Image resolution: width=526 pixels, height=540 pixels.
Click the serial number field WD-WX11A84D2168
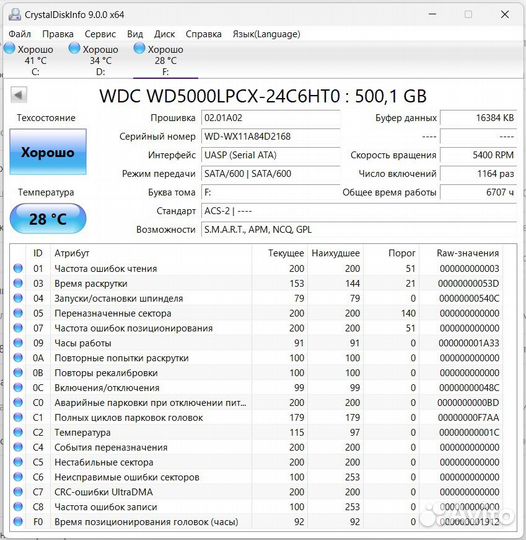pyautogui.click(x=270, y=136)
